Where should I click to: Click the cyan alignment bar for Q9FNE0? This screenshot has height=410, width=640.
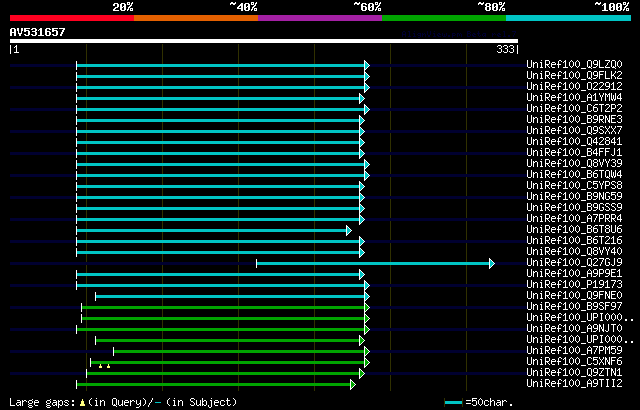[233, 297]
